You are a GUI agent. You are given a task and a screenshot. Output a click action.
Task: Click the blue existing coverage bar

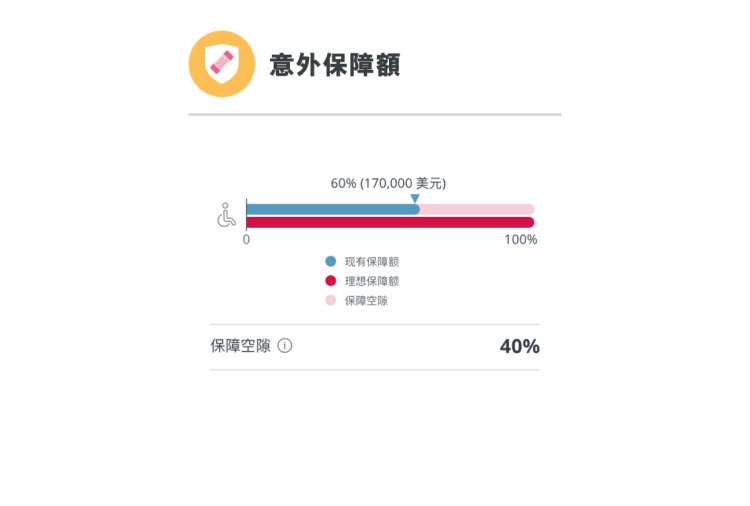tap(333, 209)
